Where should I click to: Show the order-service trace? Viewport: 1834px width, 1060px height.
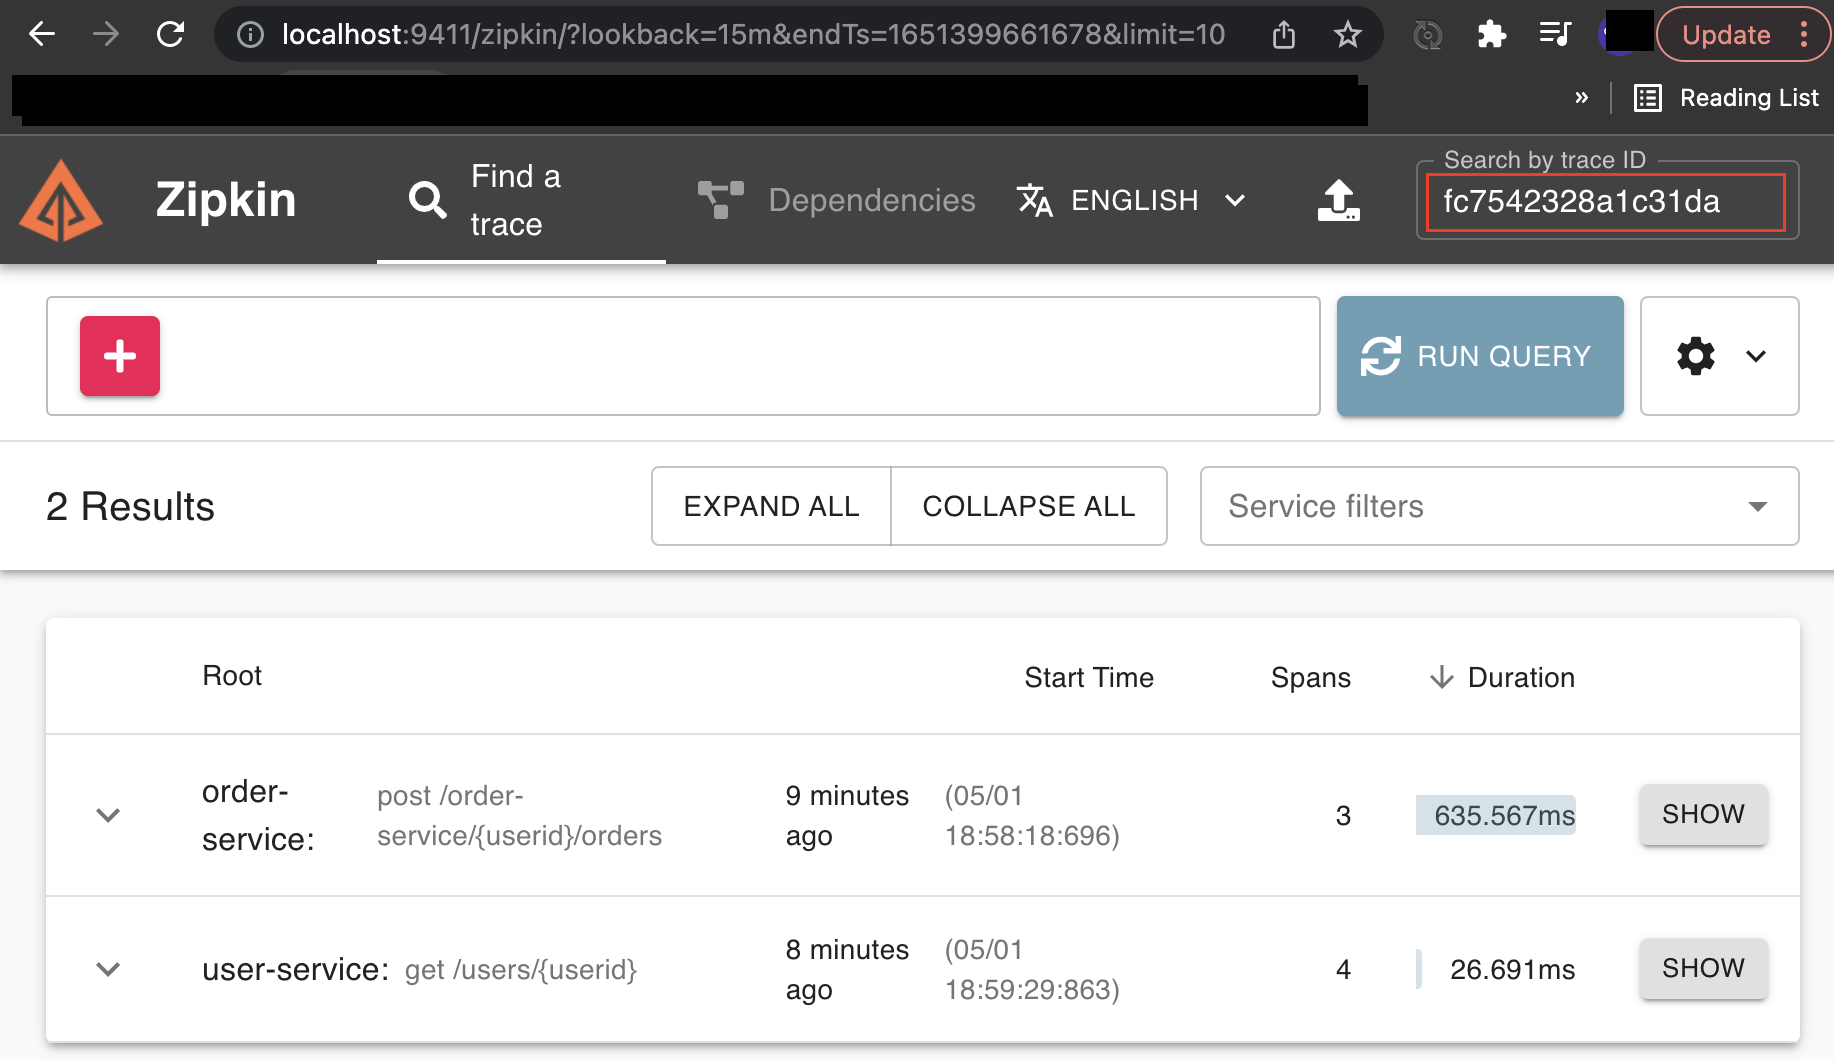click(x=1703, y=814)
